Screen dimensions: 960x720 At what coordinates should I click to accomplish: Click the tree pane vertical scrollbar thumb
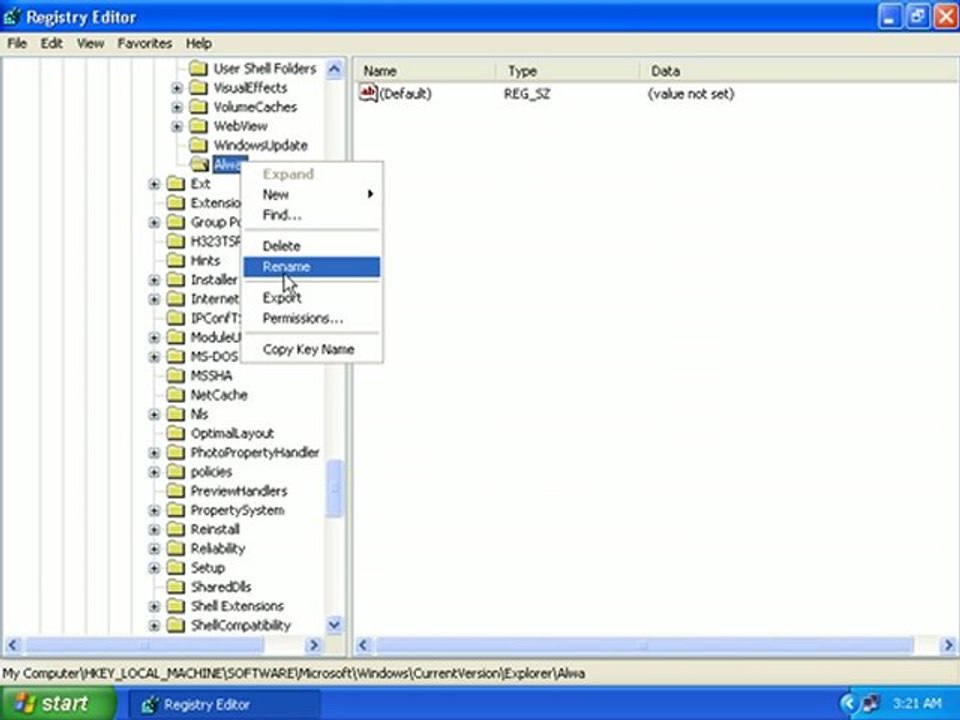[334, 489]
